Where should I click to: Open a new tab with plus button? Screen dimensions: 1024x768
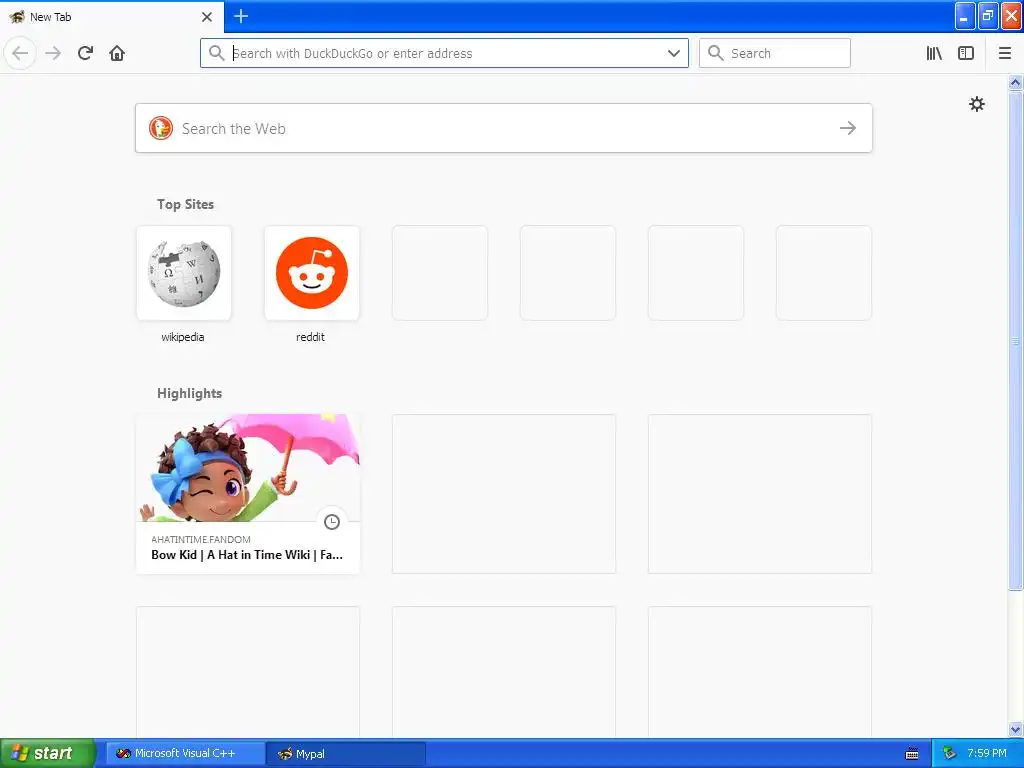click(241, 16)
